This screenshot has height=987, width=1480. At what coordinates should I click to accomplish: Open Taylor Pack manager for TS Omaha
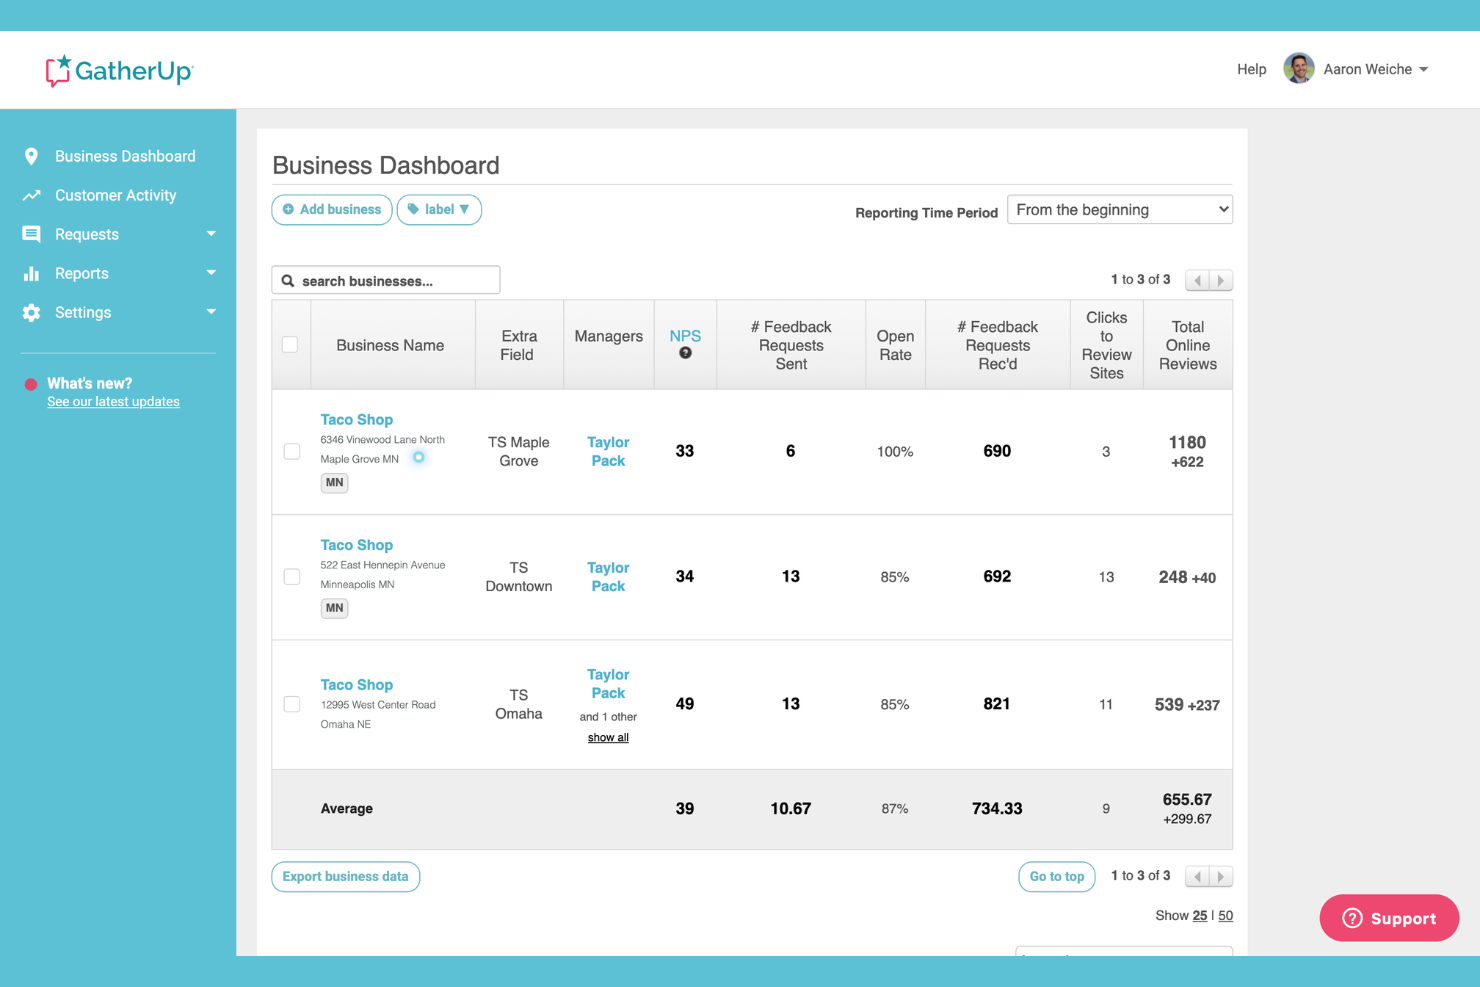[608, 684]
